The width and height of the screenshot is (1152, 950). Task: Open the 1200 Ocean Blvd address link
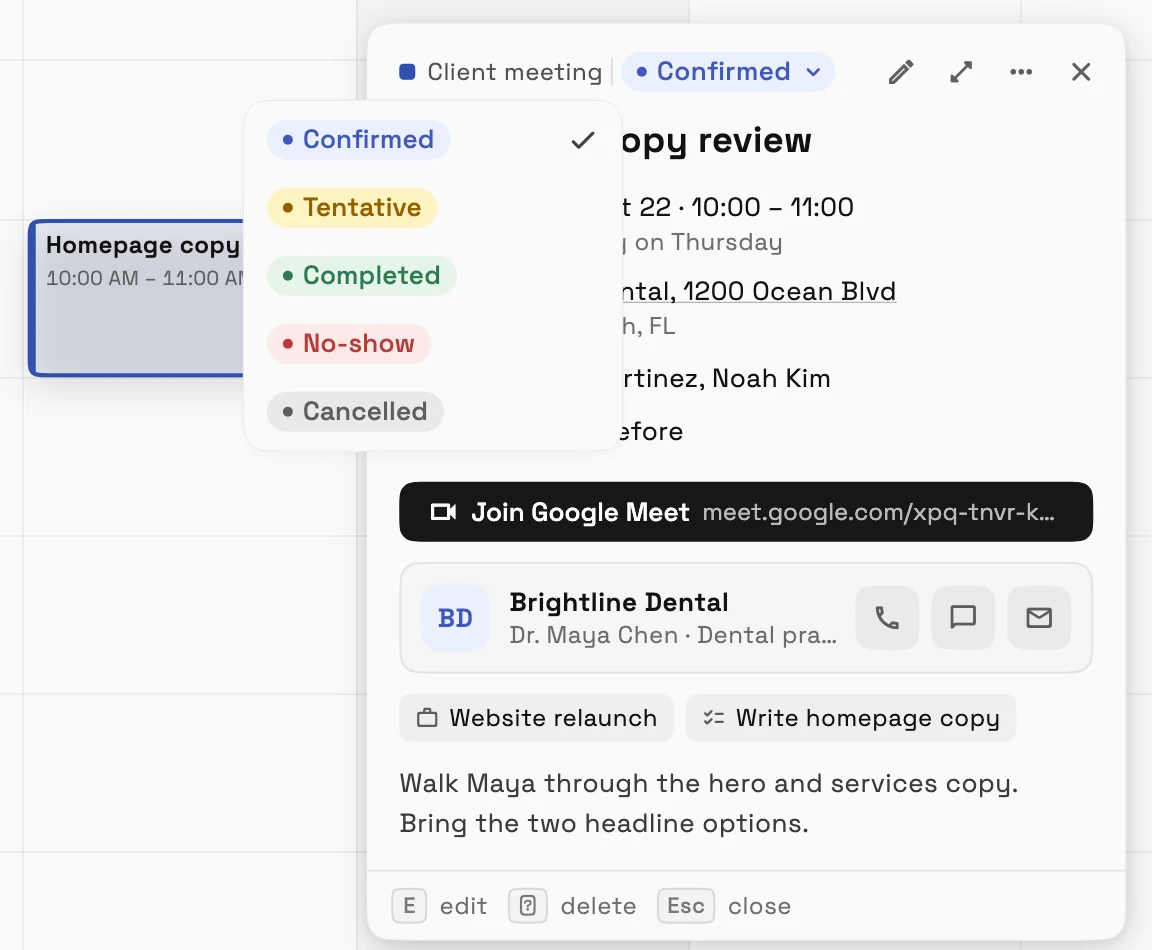click(759, 292)
